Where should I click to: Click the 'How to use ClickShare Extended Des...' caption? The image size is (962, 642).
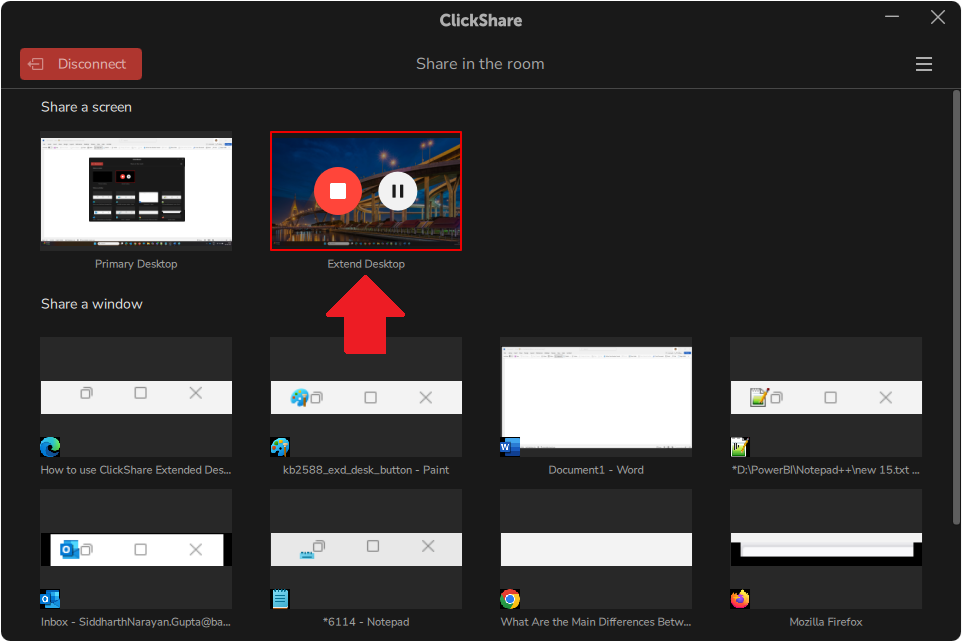tap(136, 470)
